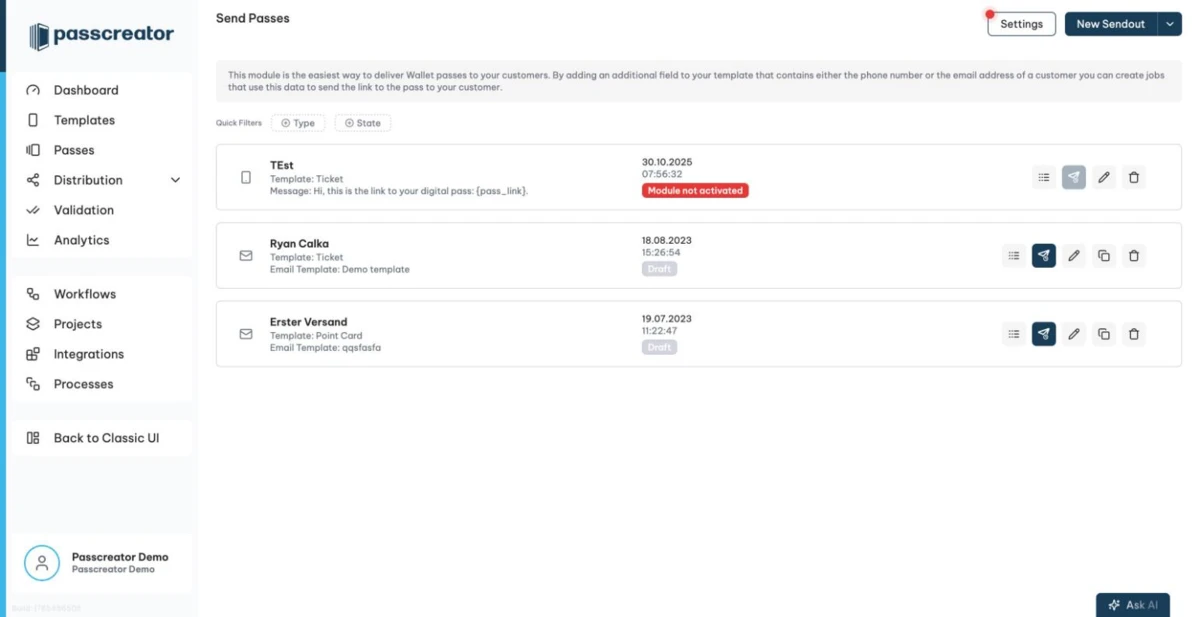This screenshot has height=617, width=1200.
Task: Edit the Erster Versand sendout
Action: [x=1074, y=334]
